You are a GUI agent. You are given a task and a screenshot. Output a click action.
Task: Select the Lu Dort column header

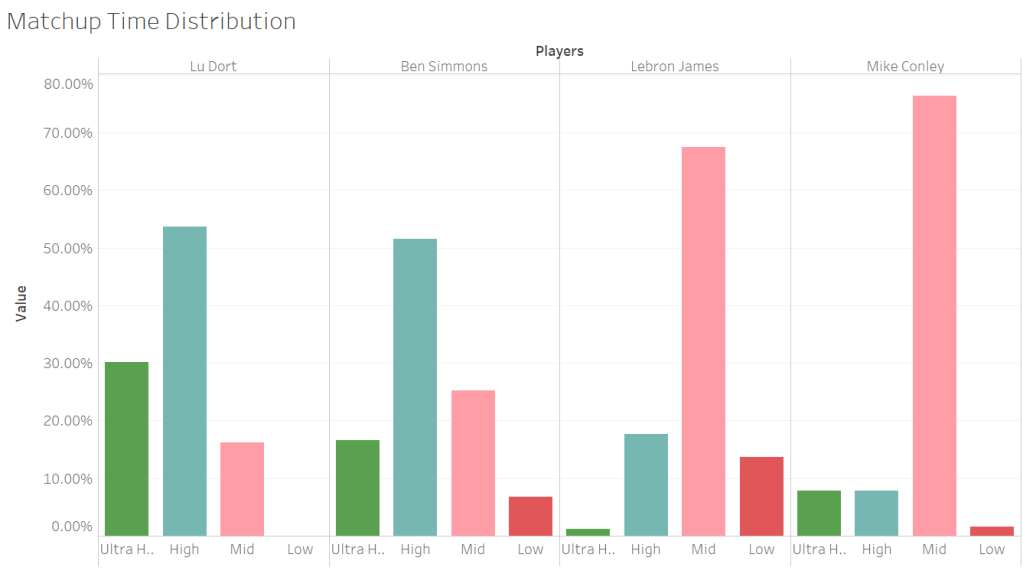click(x=213, y=67)
